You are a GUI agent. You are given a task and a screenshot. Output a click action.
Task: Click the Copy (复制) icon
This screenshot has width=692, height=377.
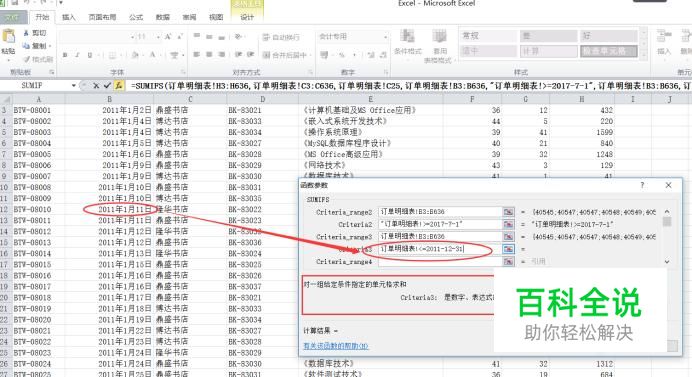pos(26,45)
